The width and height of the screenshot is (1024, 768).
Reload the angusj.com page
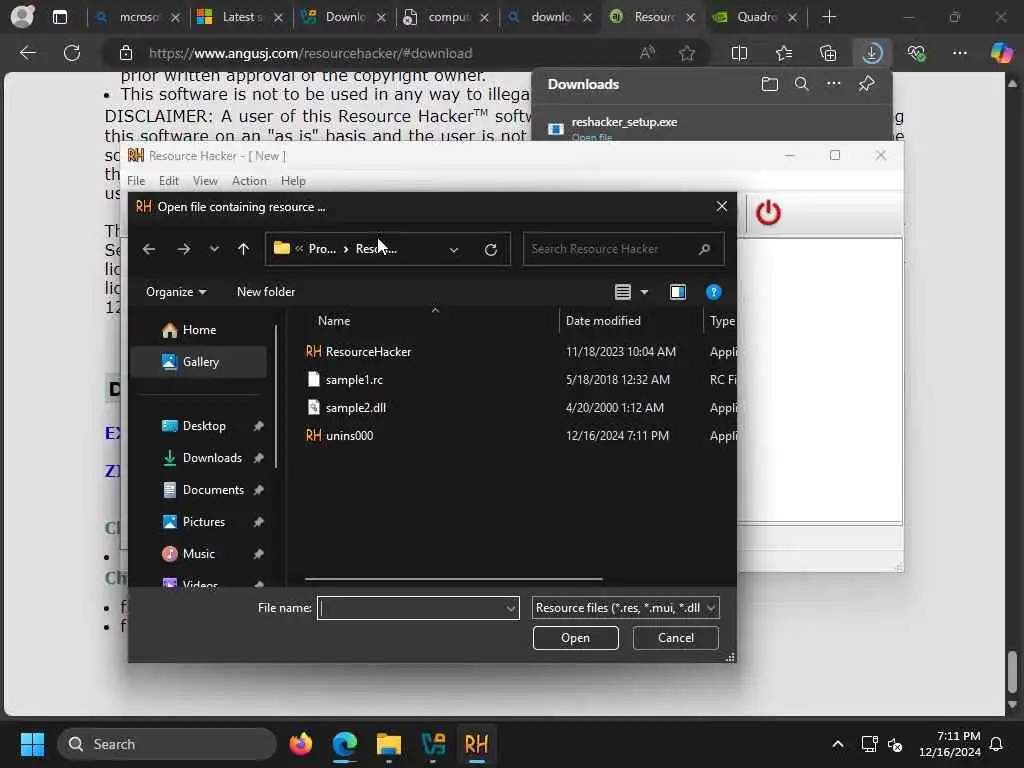pyautogui.click(x=72, y=53)
